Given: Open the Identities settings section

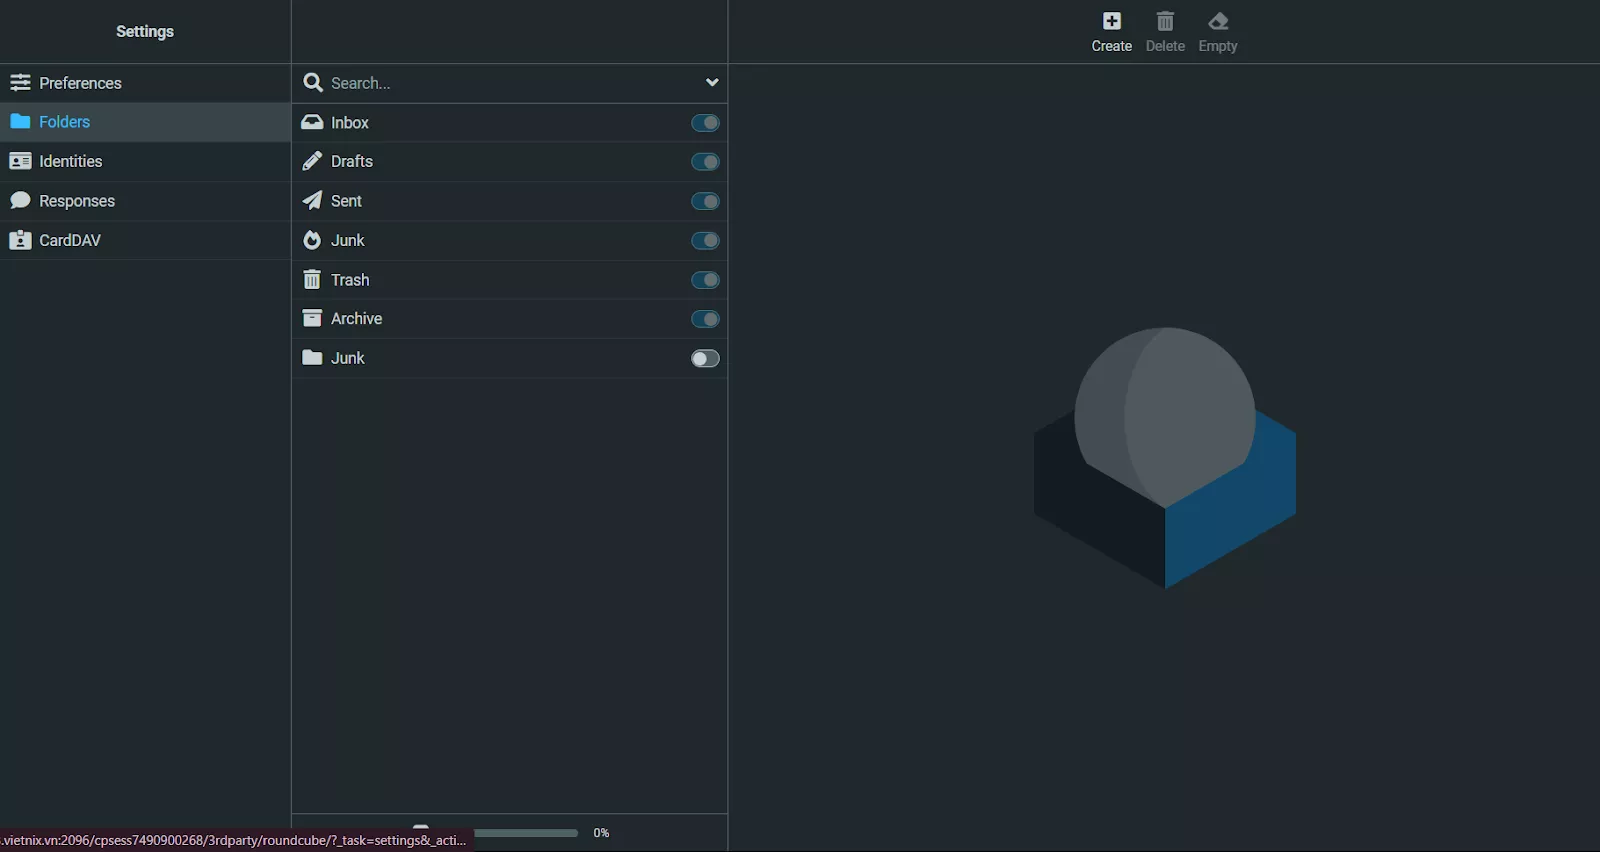Looking at the screenshot, I should point(145,161).
